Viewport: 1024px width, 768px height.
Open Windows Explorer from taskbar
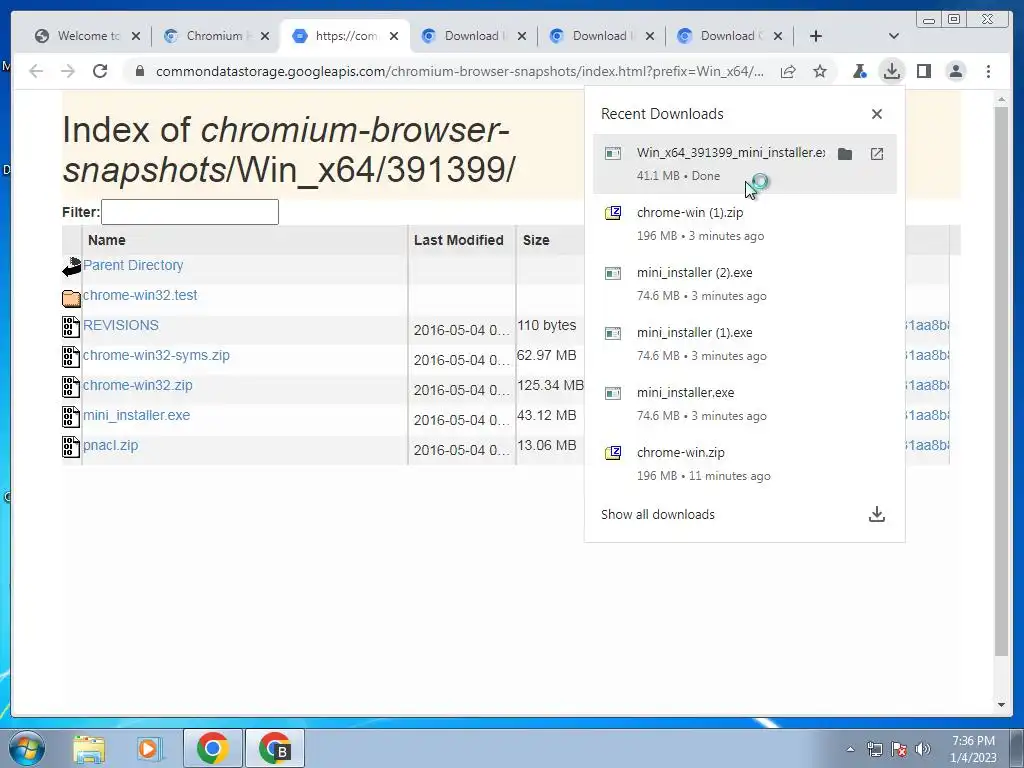tap(89, 749)
